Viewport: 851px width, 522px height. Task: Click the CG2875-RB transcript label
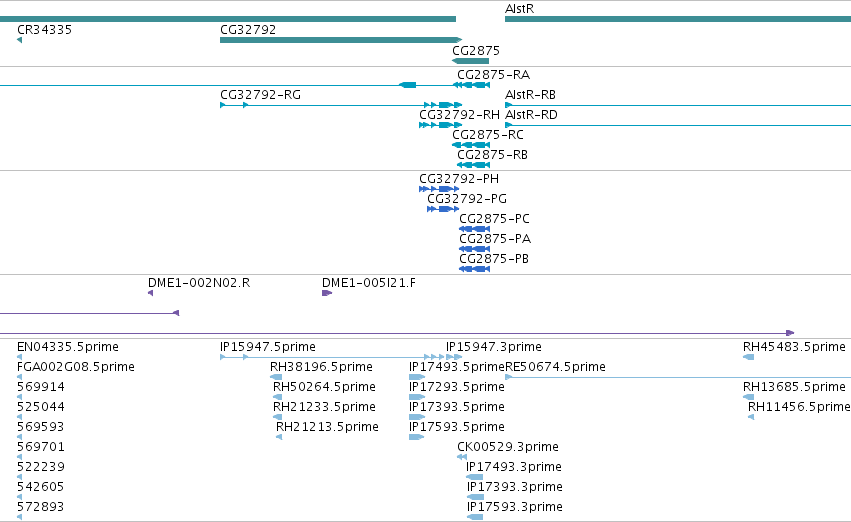[492, 155]
